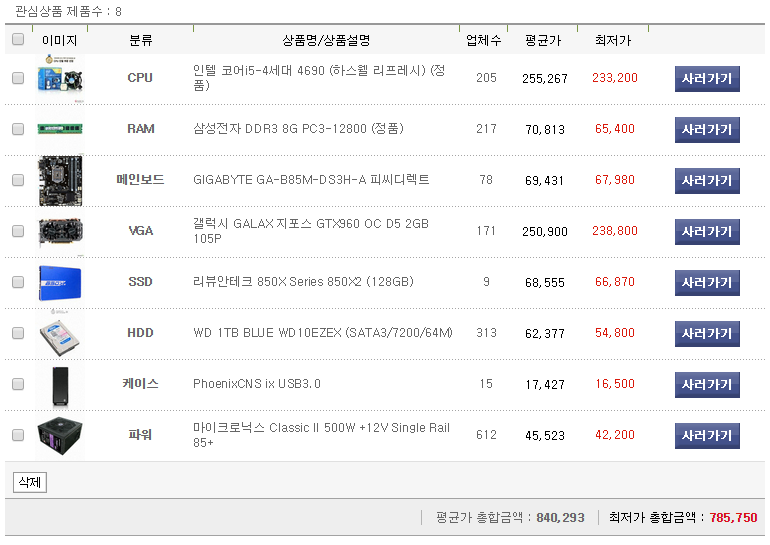The width and height of the screenshot is (770, 545).
Task: Click the 삭제 delete button
Action: pyautogui.click(x=30, y=482)
